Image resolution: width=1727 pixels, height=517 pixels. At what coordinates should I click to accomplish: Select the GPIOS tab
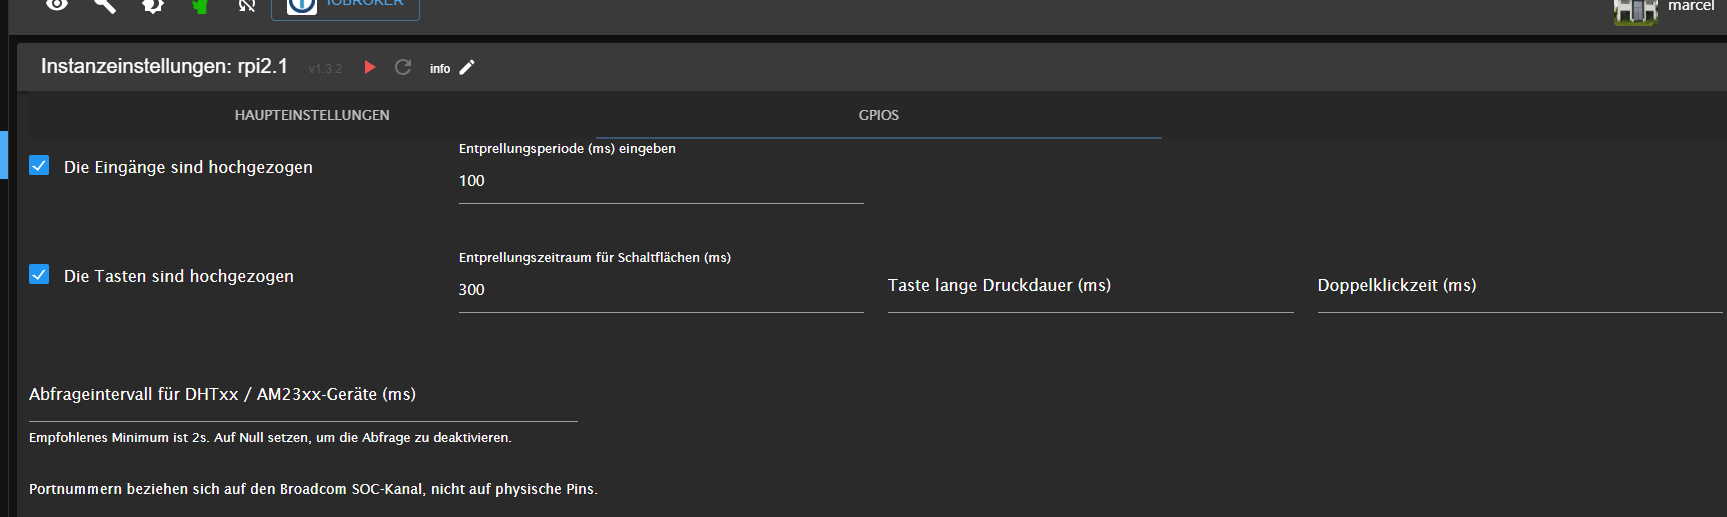pyautogui.click(x=879, y=115)
